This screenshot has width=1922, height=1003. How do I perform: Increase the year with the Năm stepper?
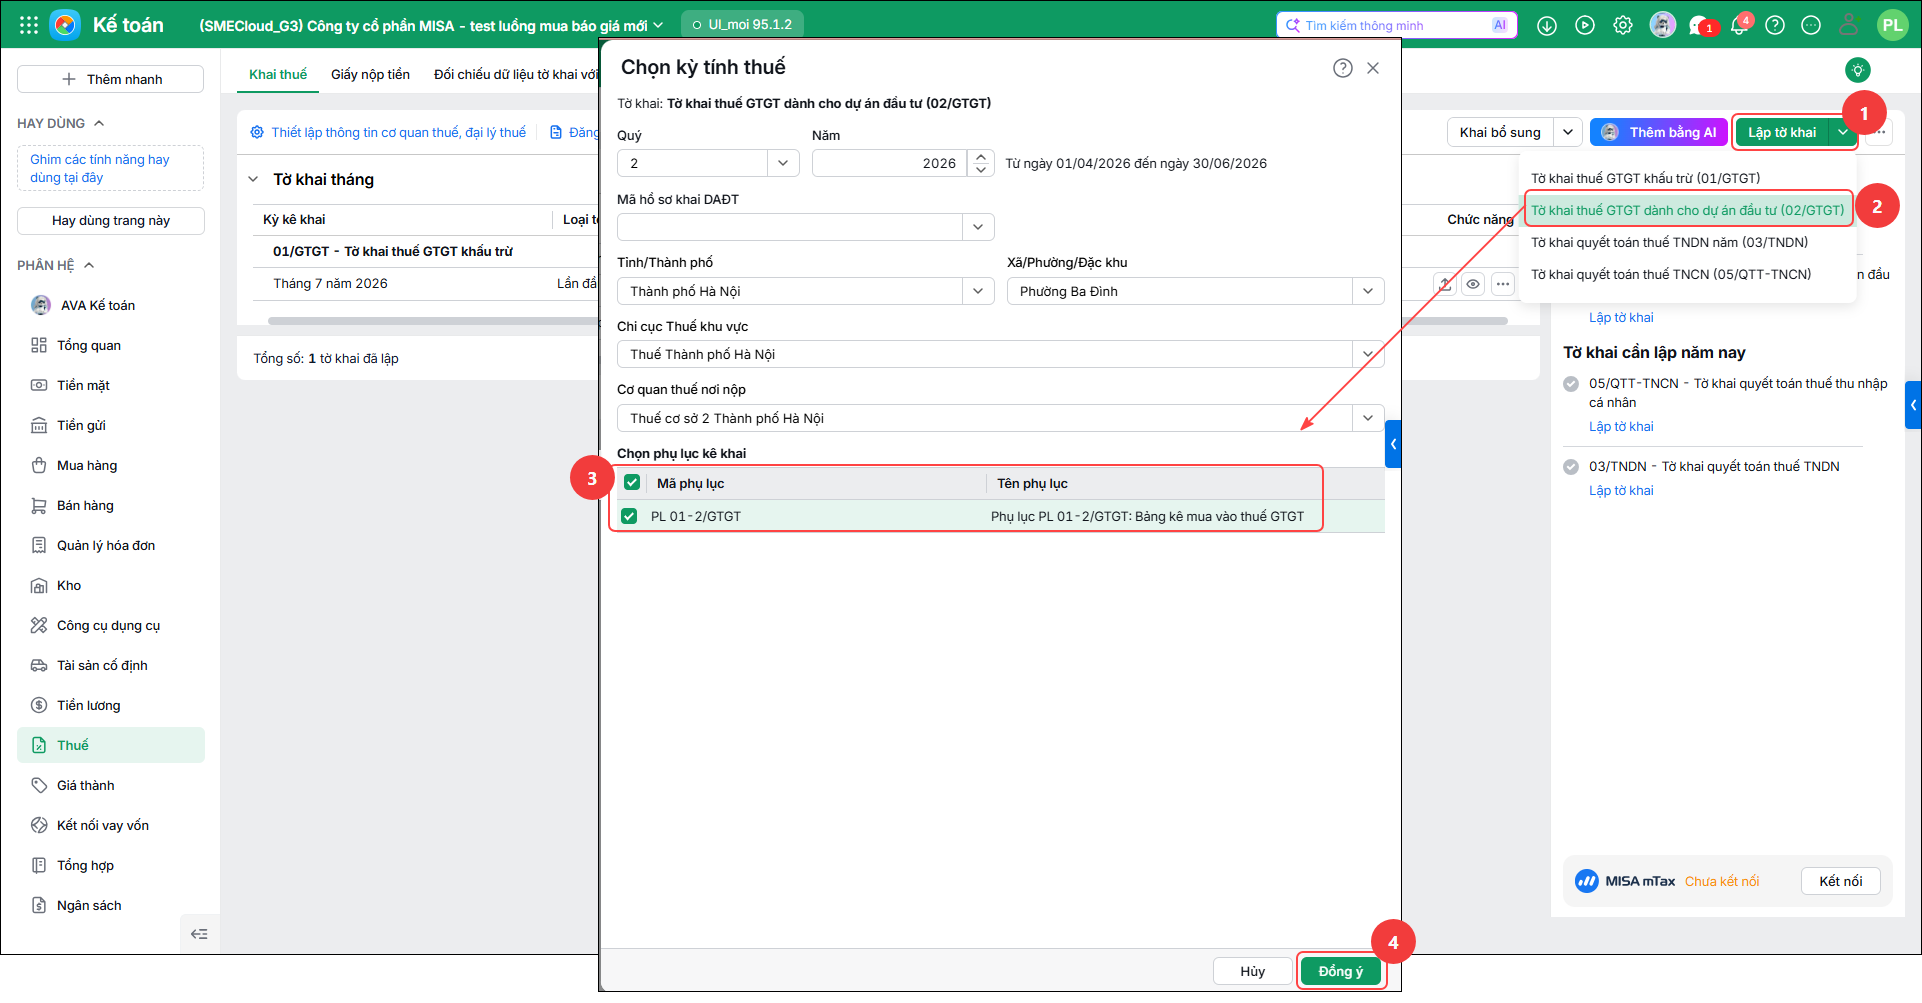pyautogui.click(x=981, y=157)
